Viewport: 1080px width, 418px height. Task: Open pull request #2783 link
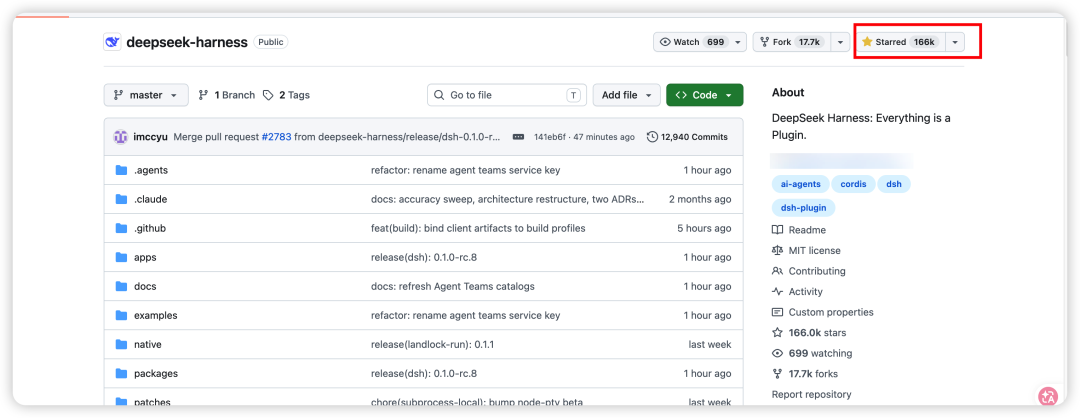coord(276,137)
